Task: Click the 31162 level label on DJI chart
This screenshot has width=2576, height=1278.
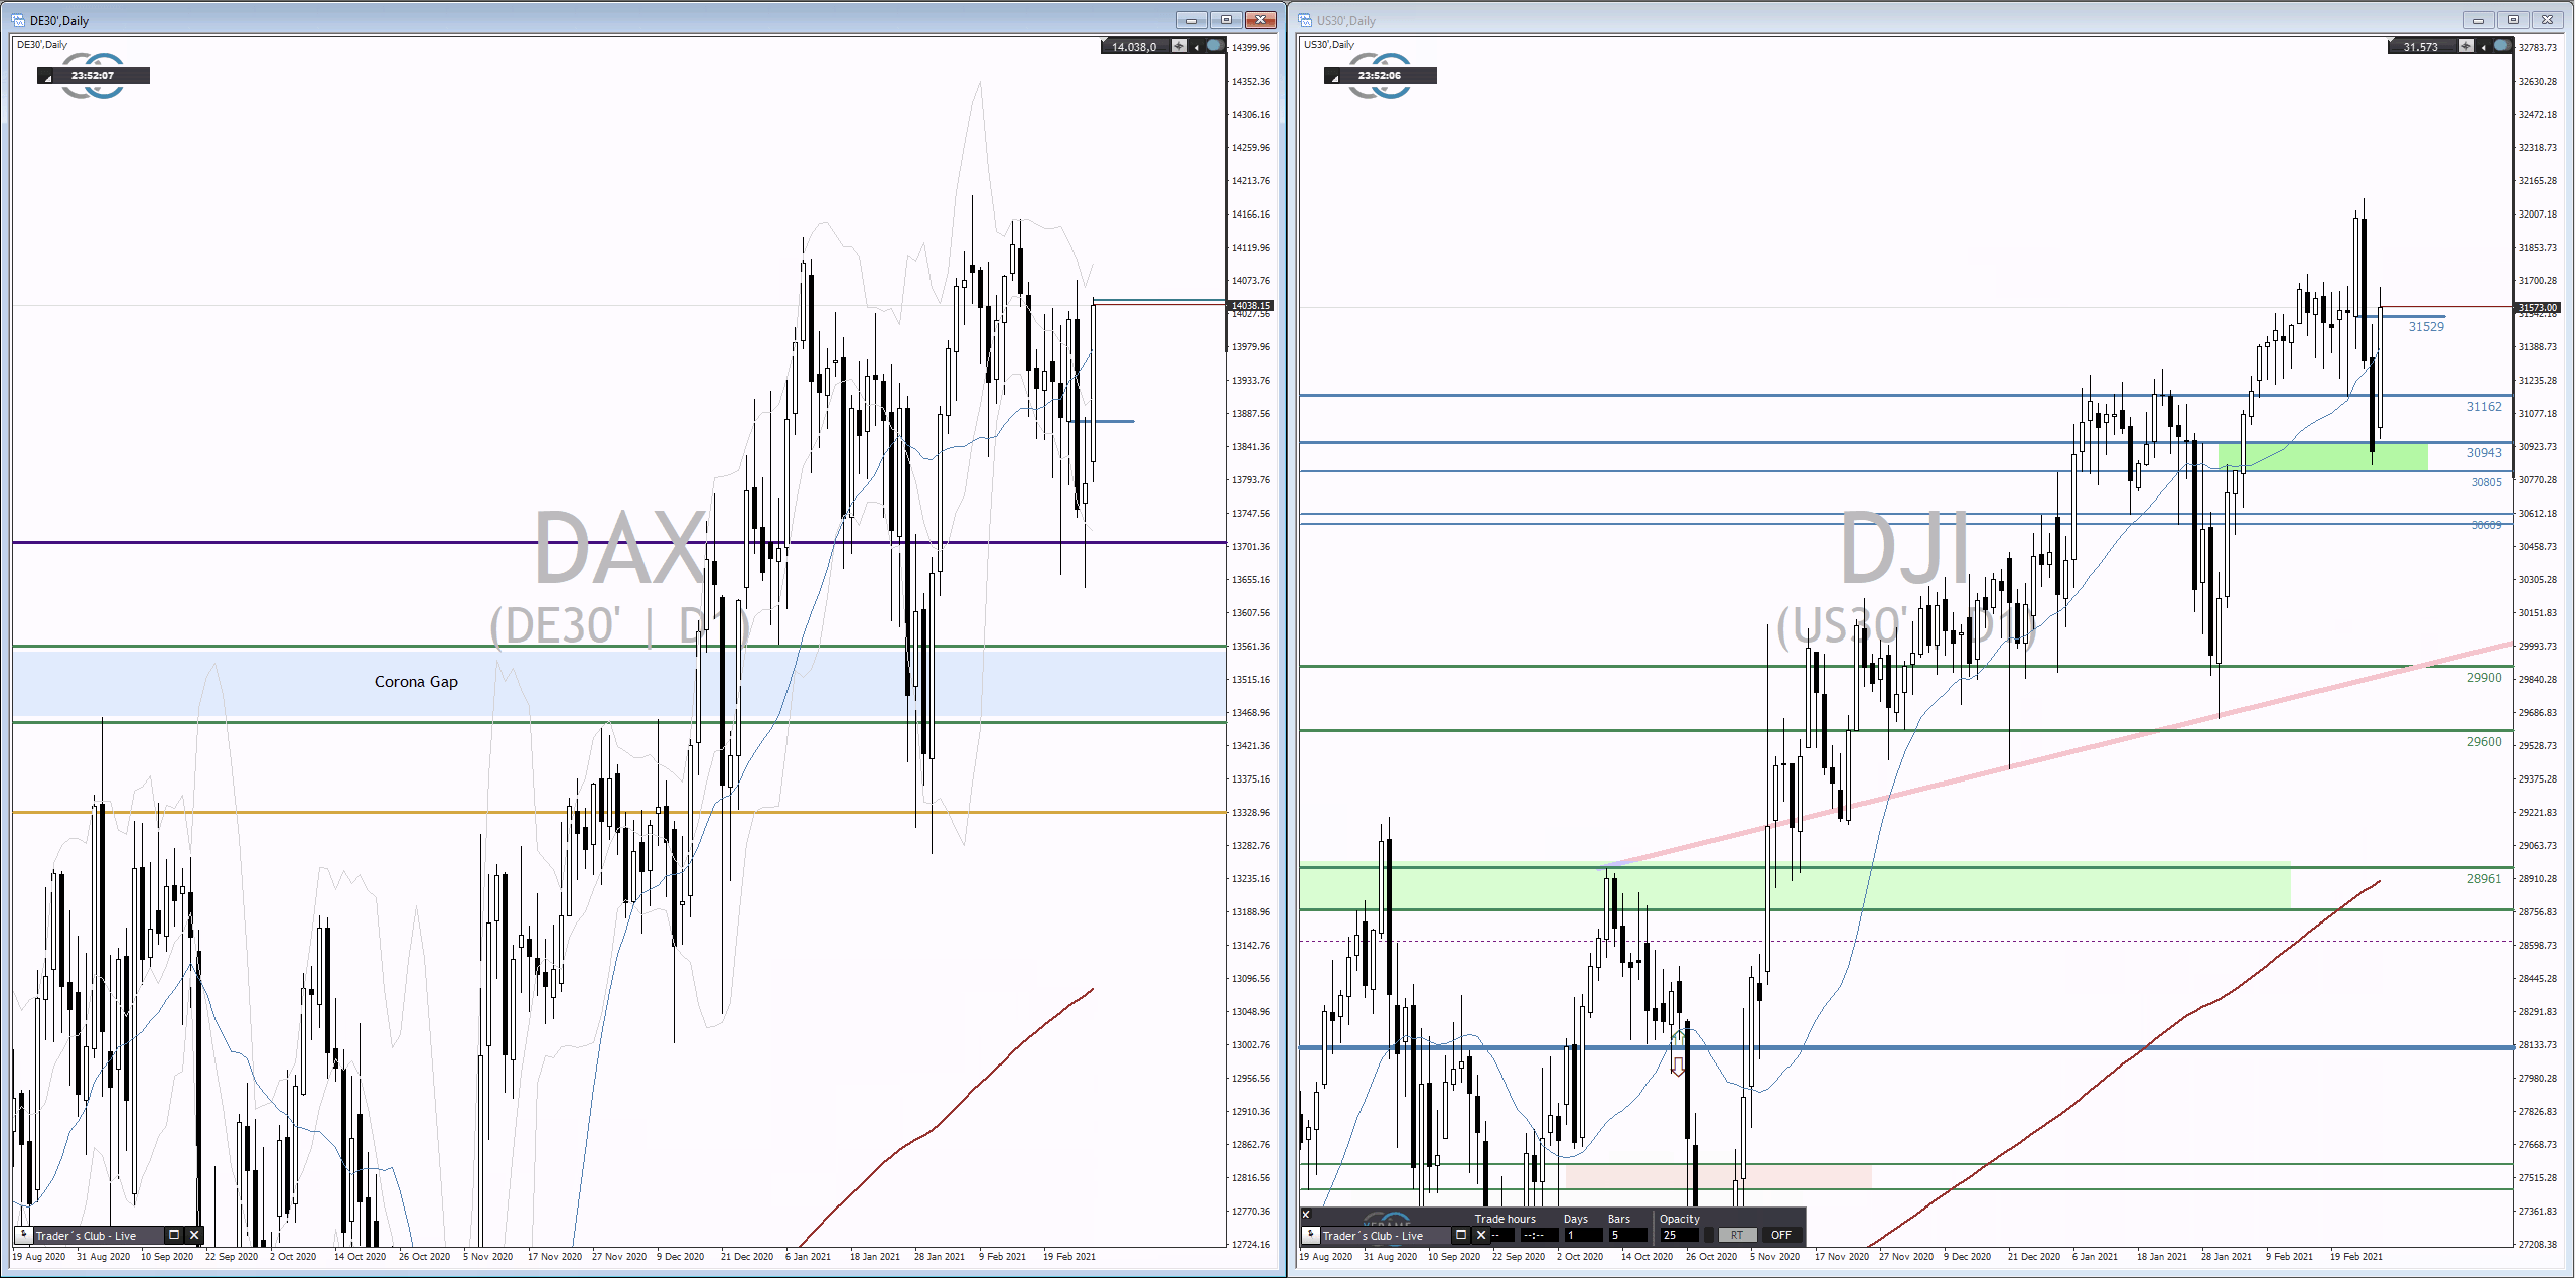Action: [x=2484, y=407]
